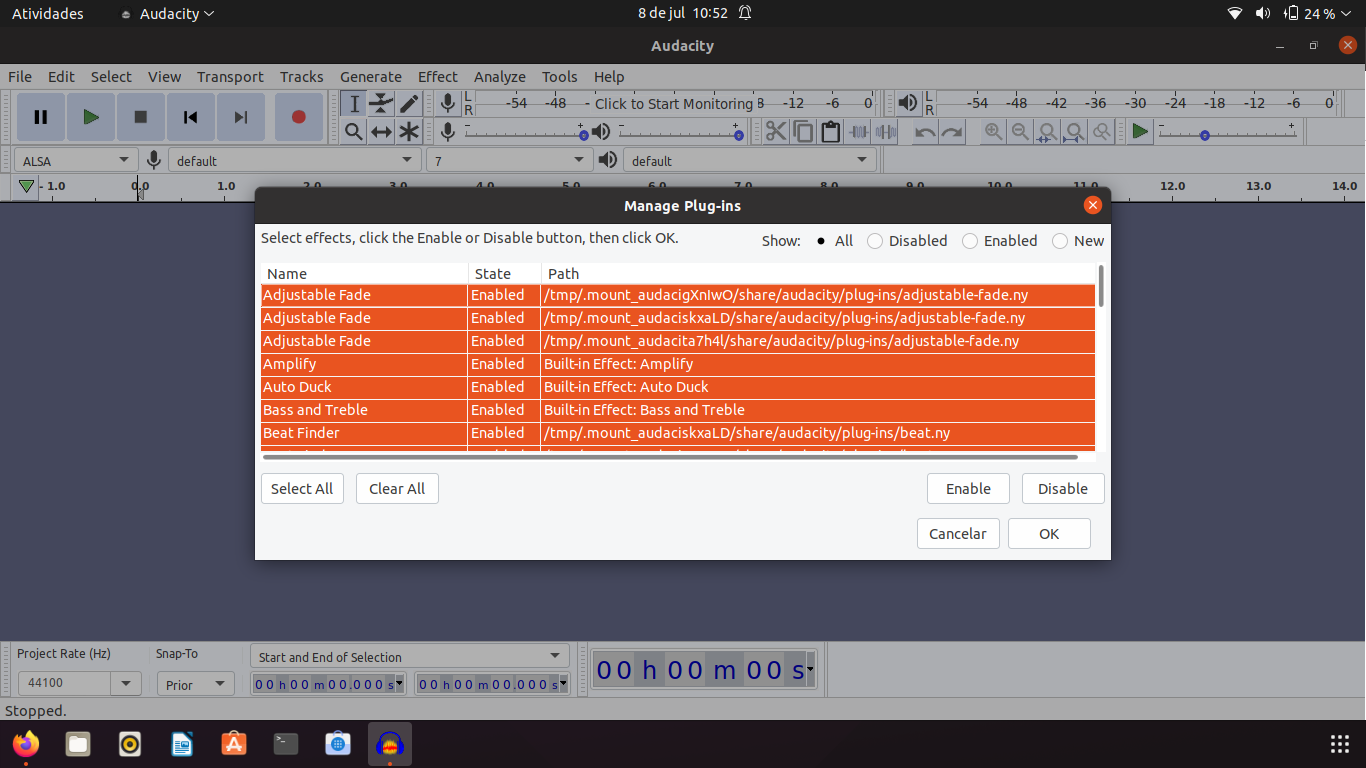Open Firefox from the dock
The width and height of the screenshot is (1366, 768).
tap(26, 744)
